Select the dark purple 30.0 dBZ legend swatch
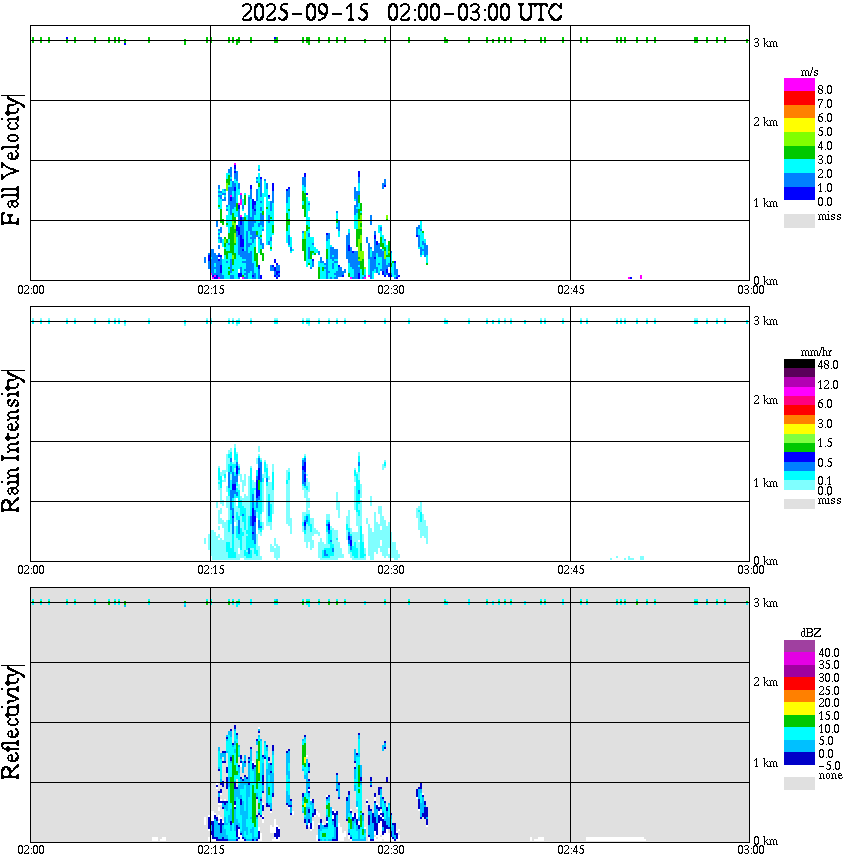850x868 pixels. point(799,671)
